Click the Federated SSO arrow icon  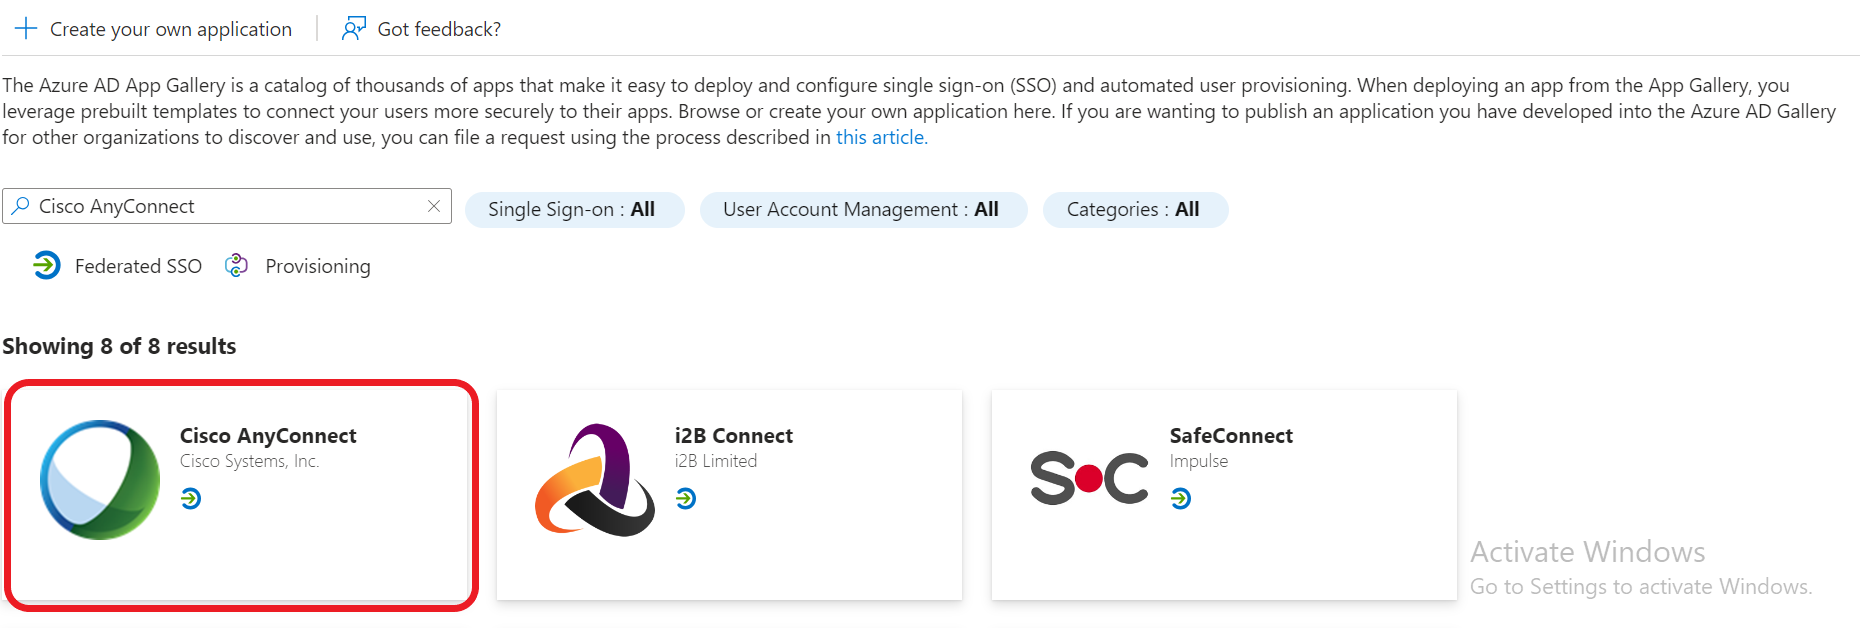point(46,265)
